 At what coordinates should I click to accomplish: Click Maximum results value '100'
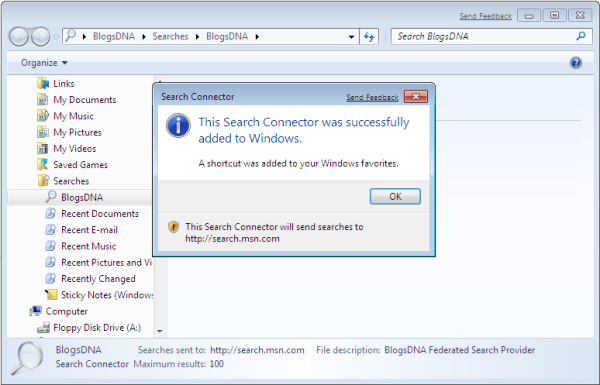[x=217, y=364]
